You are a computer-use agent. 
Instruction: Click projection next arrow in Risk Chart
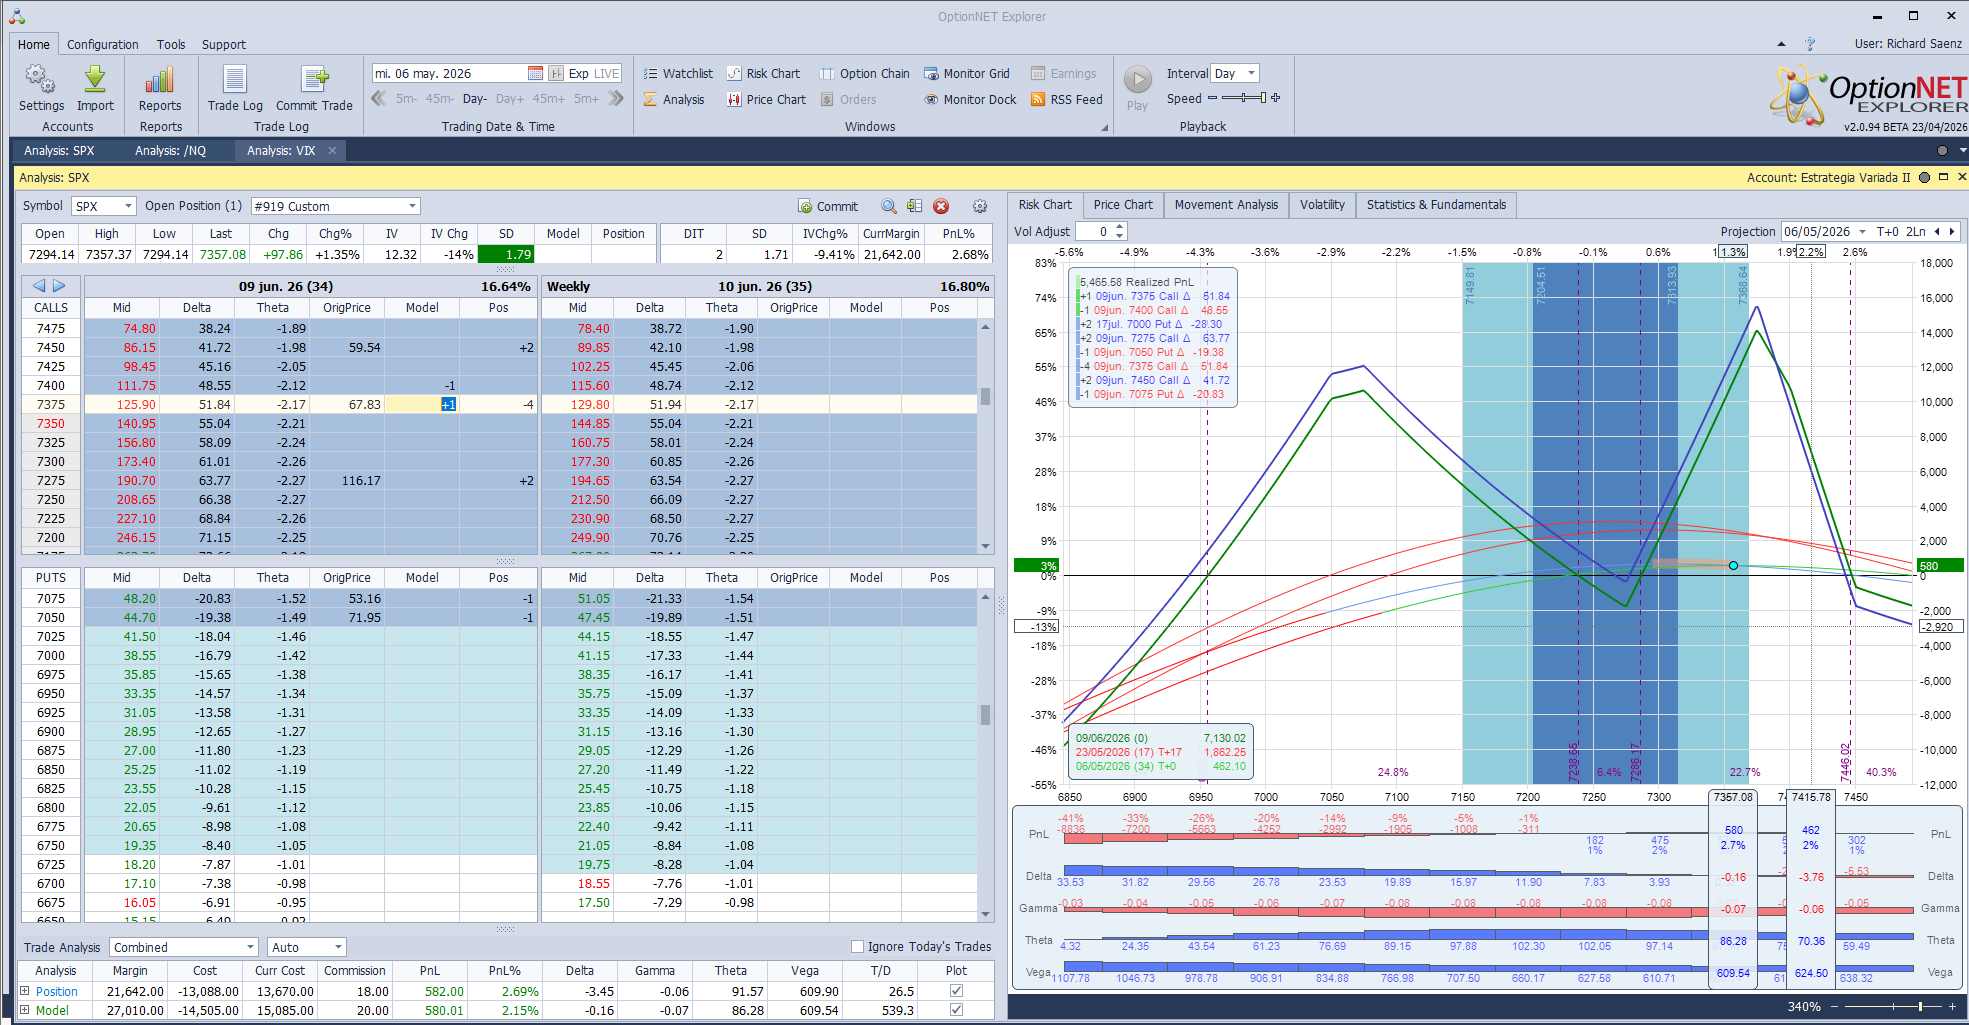(x=1951, y=231)
